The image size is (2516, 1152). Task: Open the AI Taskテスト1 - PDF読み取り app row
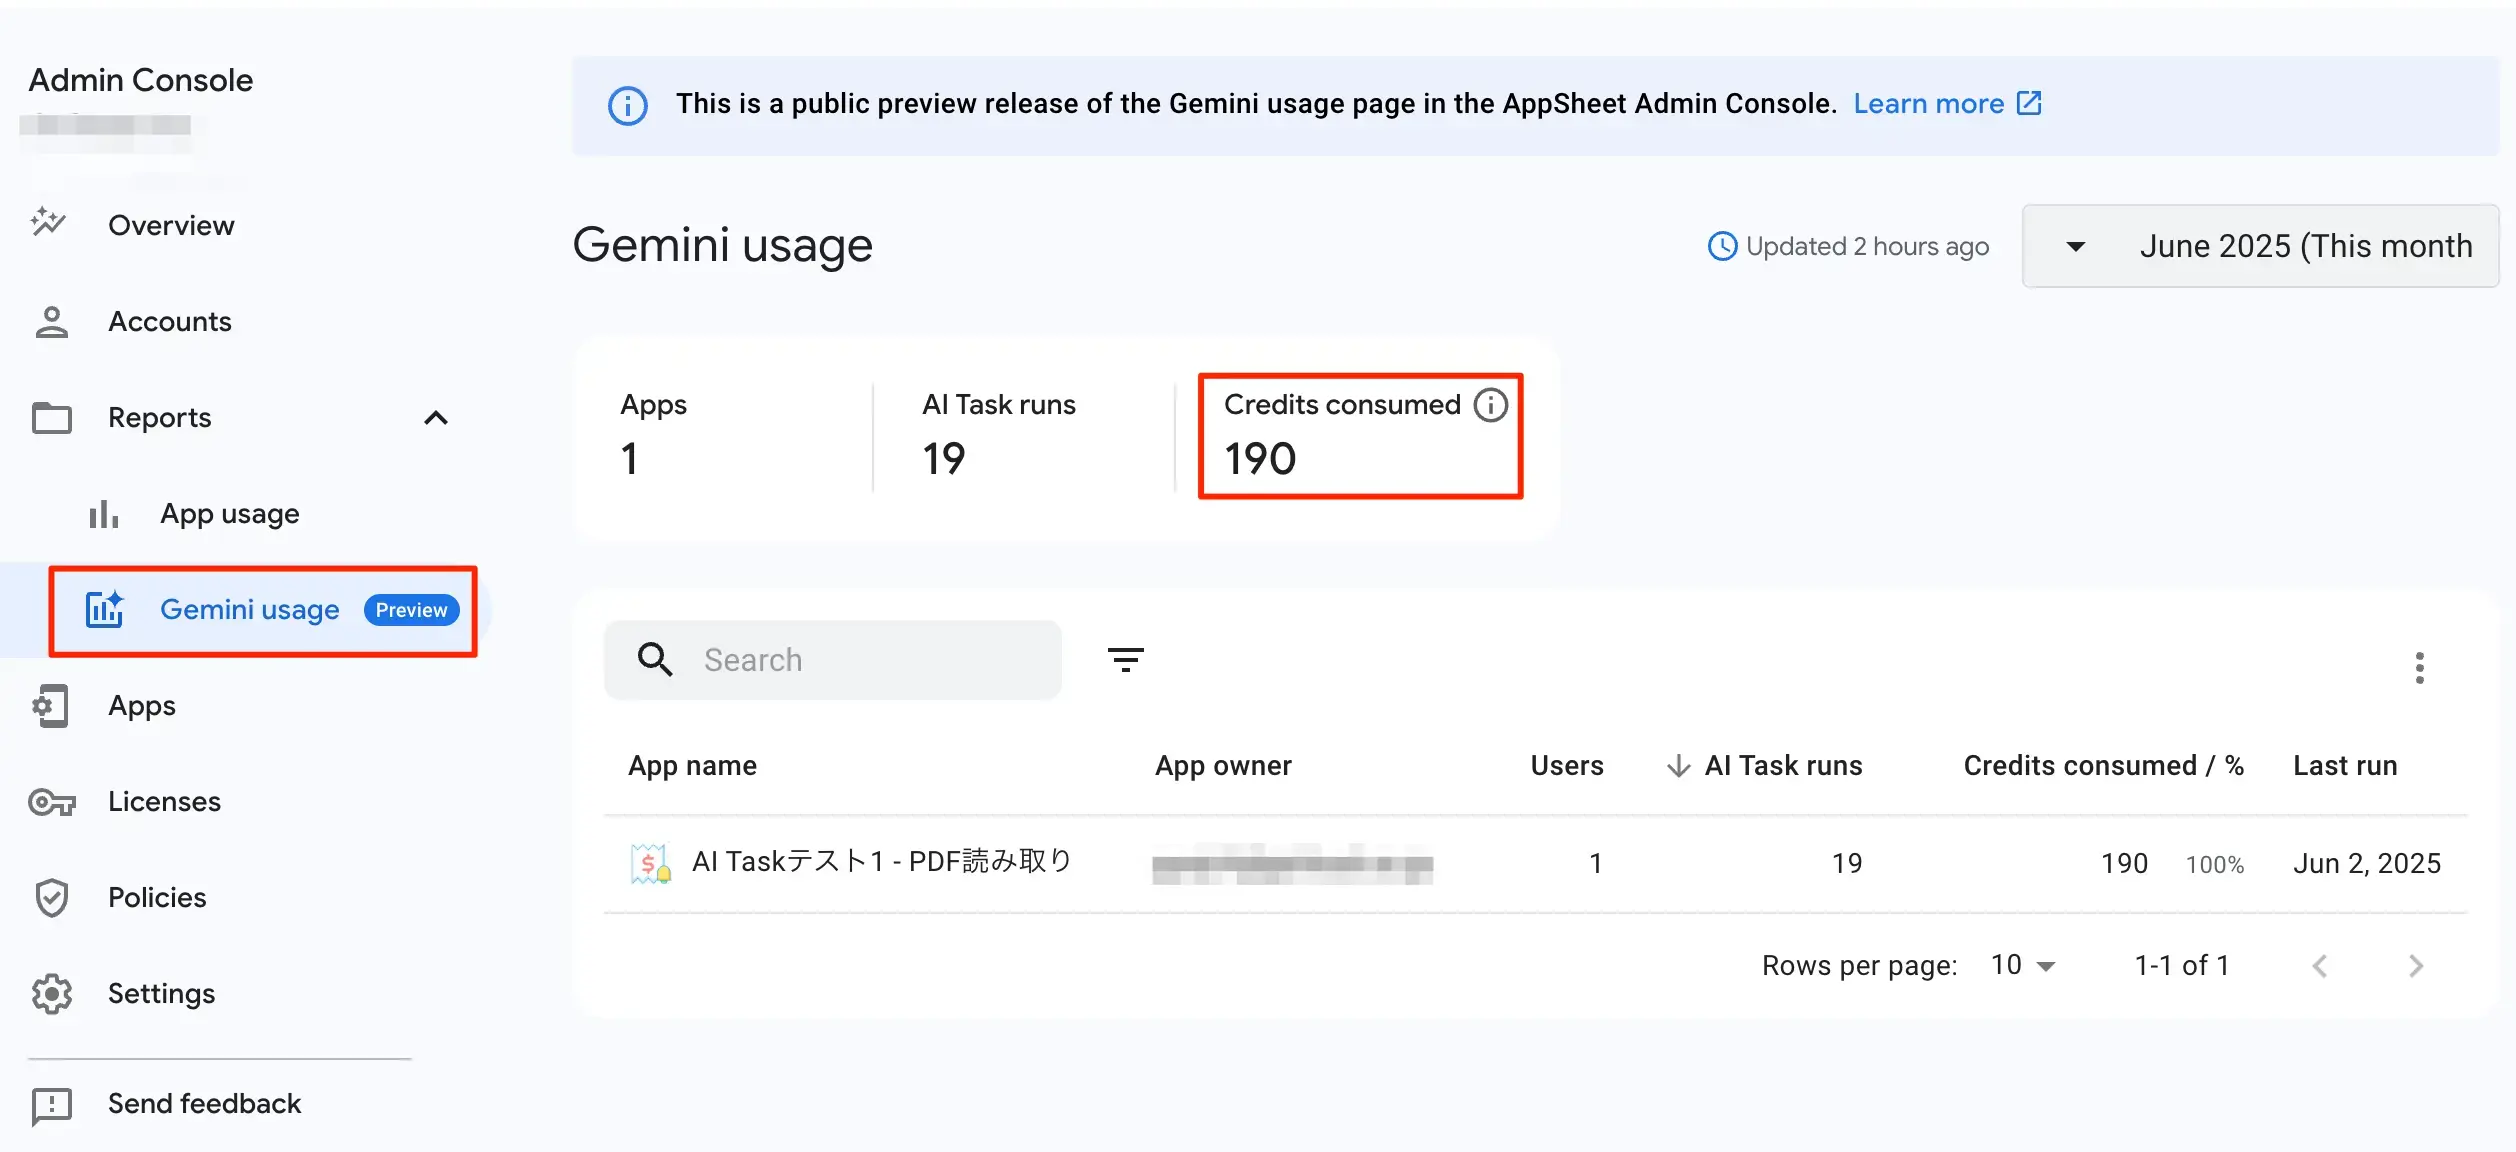1536,864
